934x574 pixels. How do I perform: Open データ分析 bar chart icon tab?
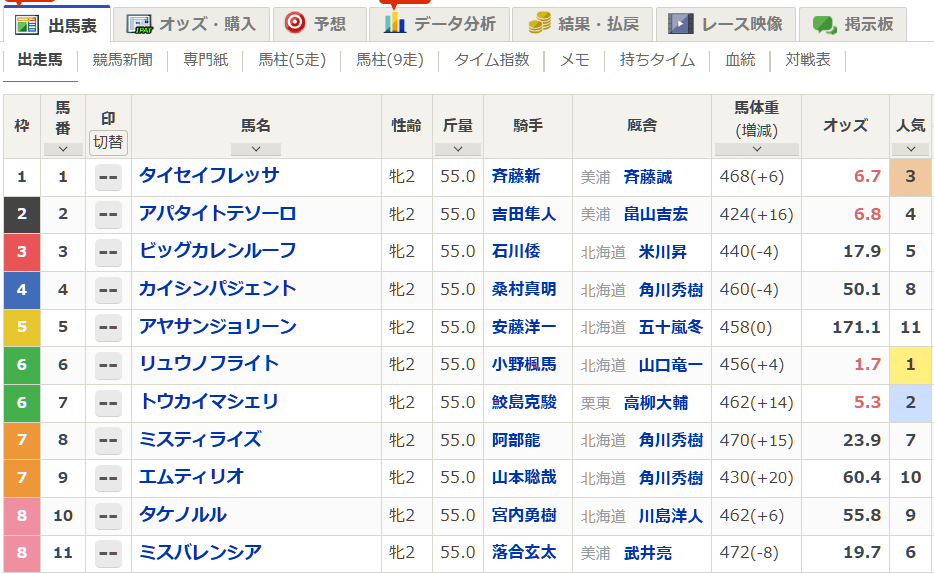(x=439, y=24)
